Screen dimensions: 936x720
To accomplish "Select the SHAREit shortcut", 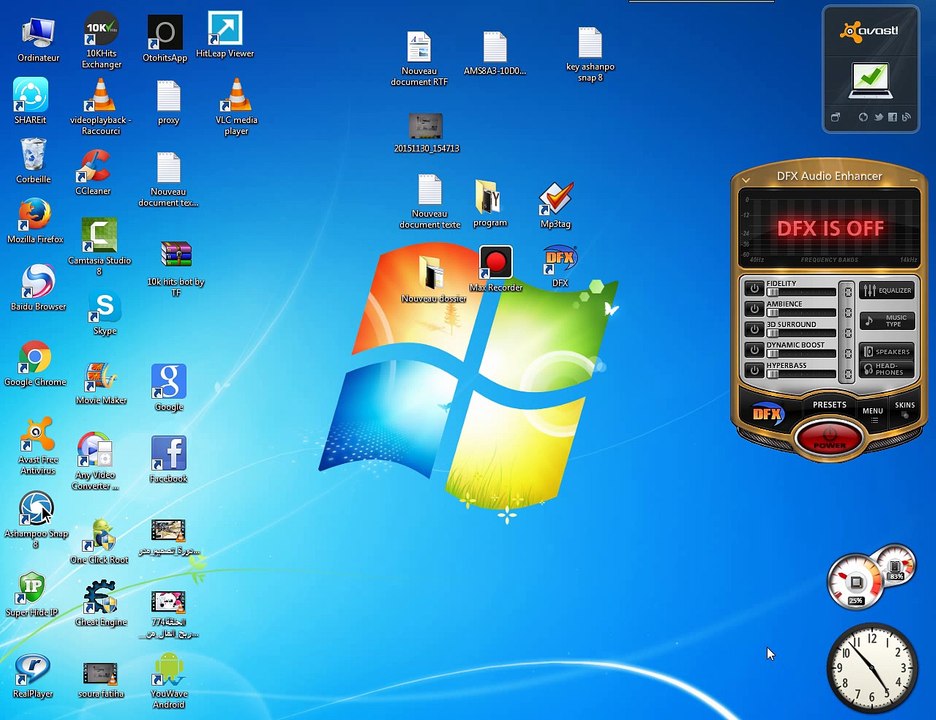I will pyautogui.click(x=30, y=100).
